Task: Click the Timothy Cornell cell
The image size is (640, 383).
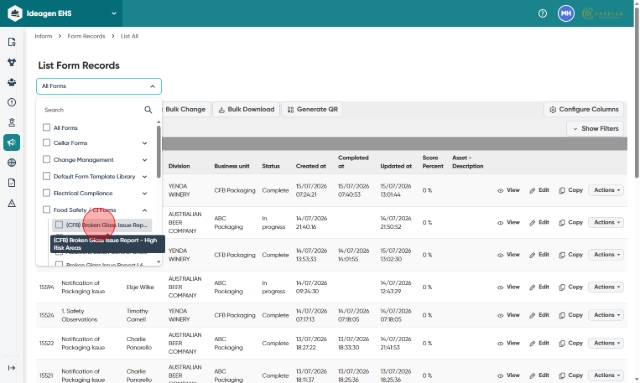Action: [136, 315]
